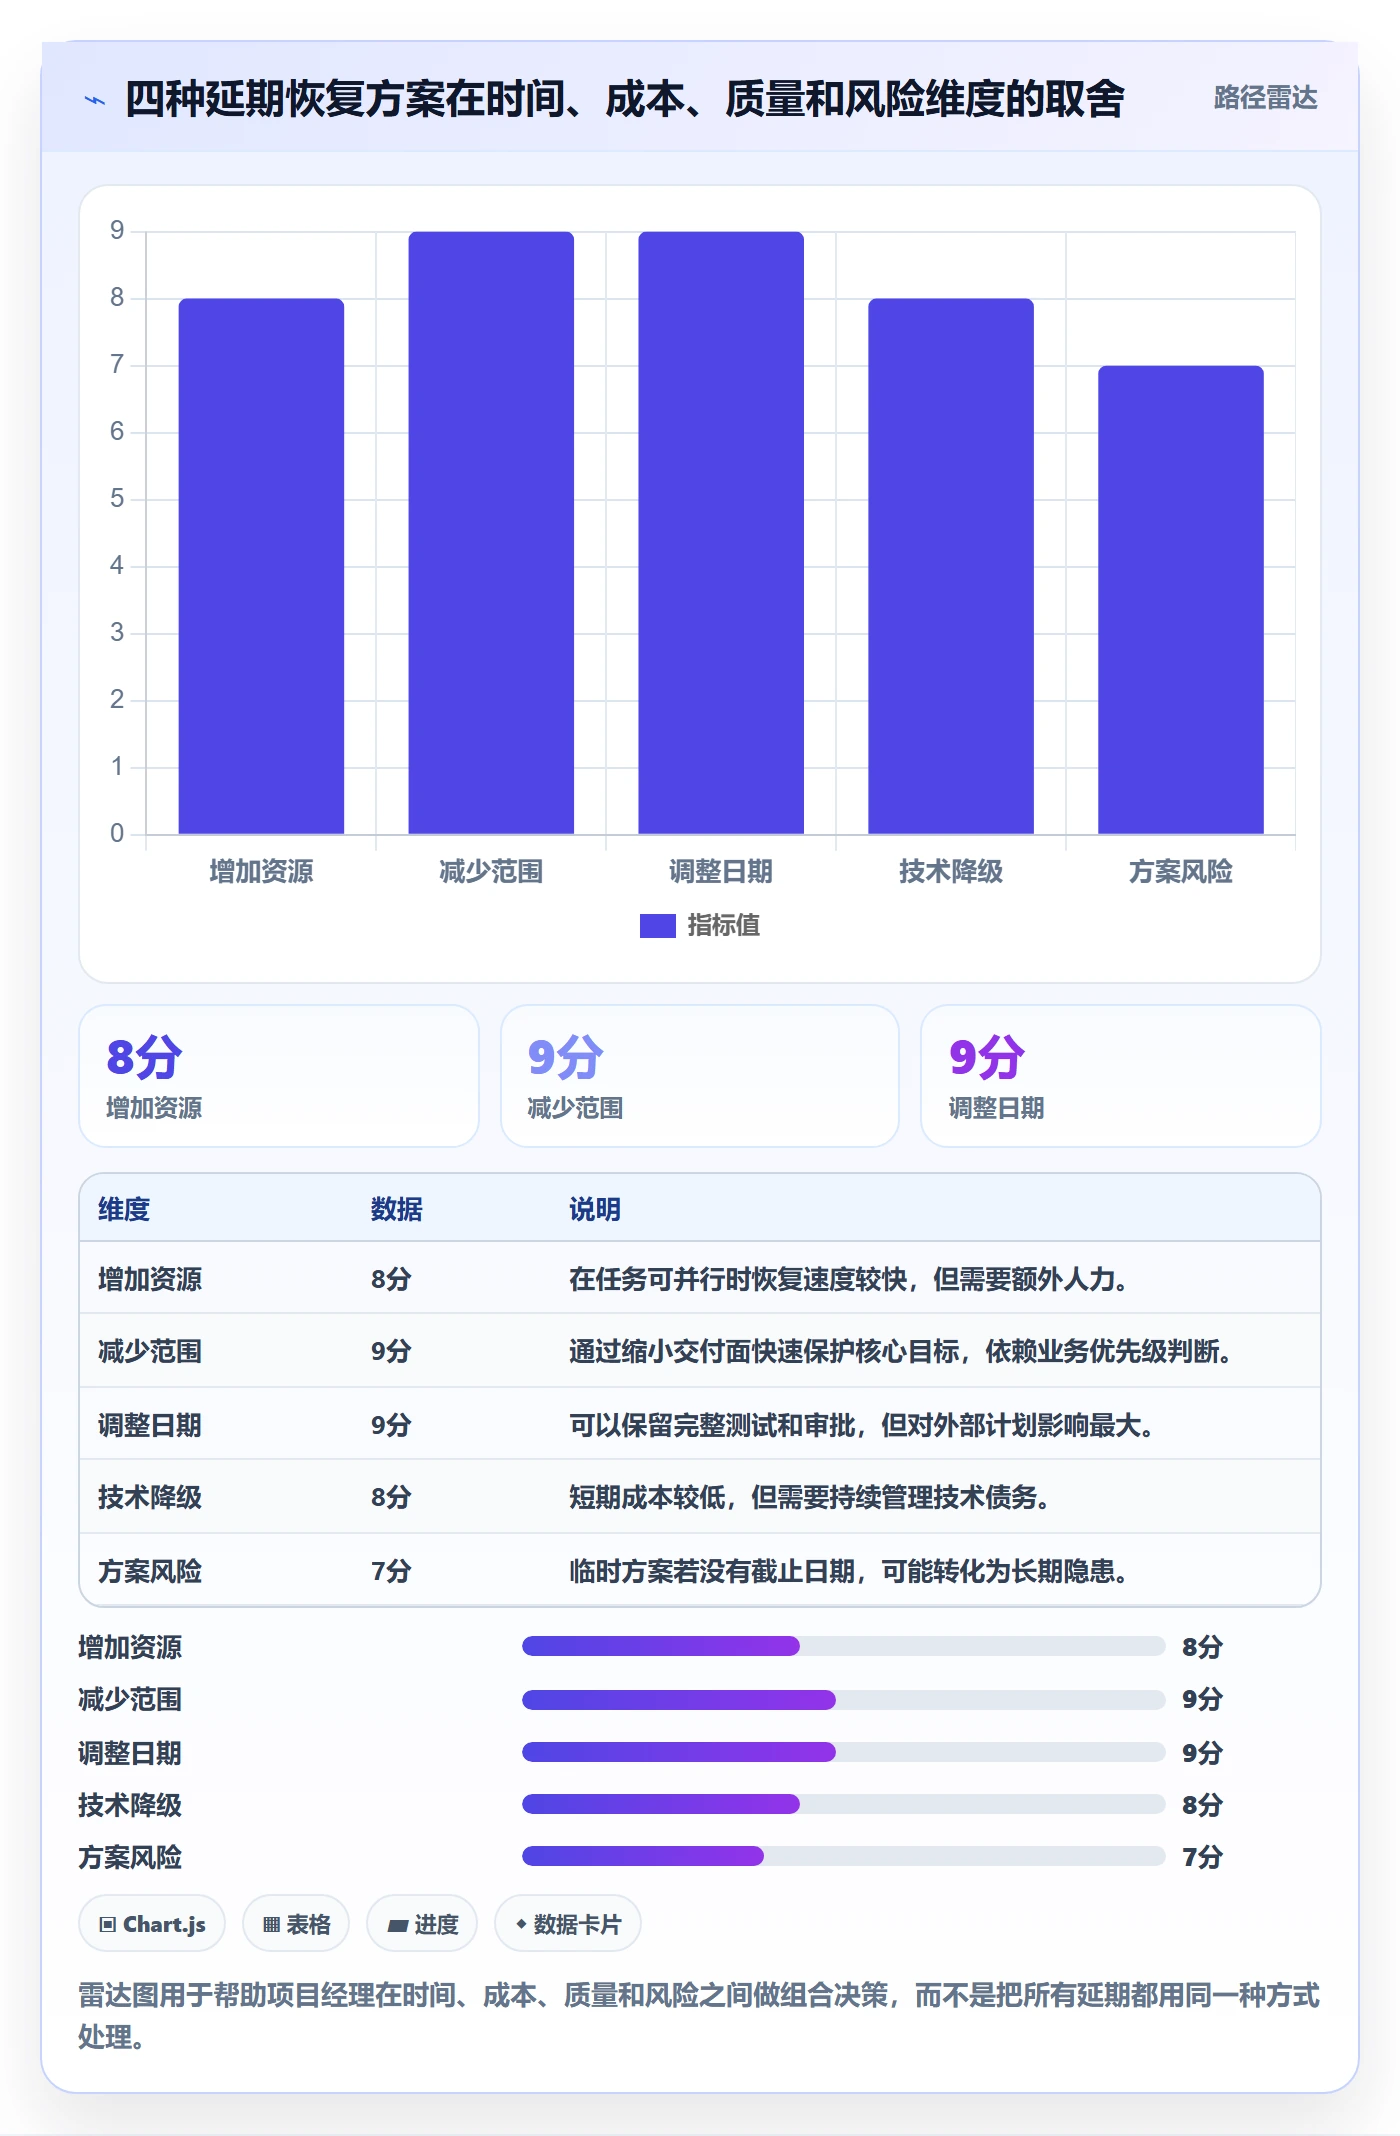Toggle the 指标值 legend color swatch

point(657,926)
